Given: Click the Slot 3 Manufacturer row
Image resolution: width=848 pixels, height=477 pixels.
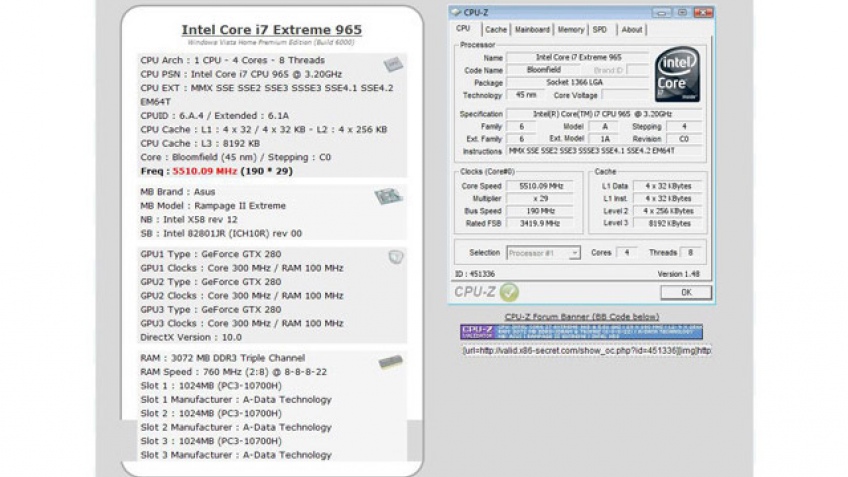Looking at the screenshot, I should click(236, 455).
